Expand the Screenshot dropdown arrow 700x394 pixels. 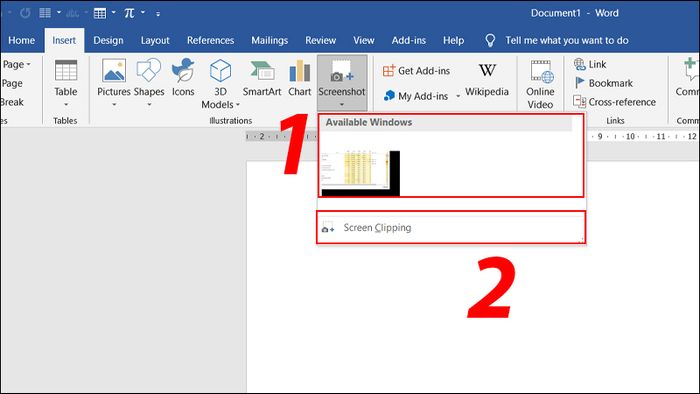[342, 105]
